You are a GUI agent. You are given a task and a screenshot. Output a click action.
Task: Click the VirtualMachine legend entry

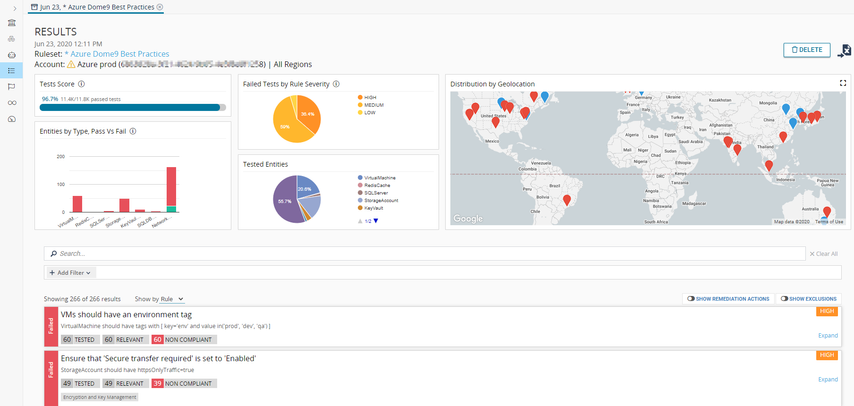click(x=377, y=178)
